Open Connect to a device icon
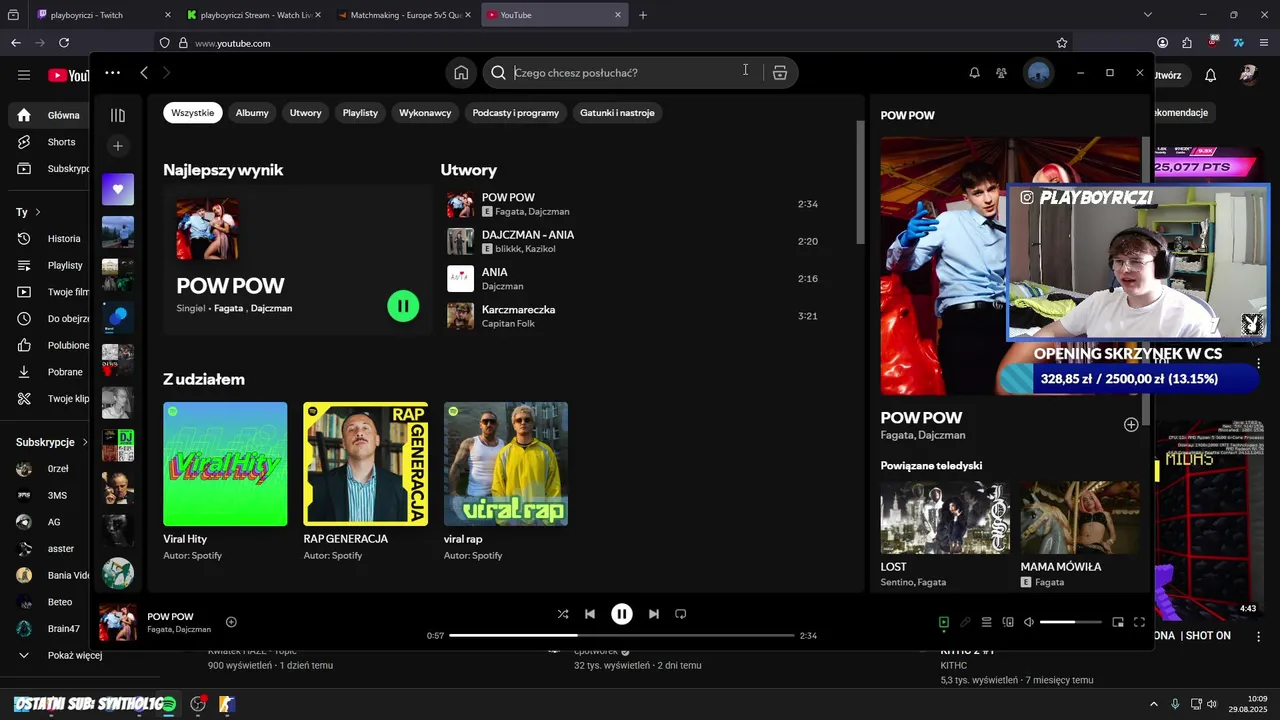This screenshot has height=720, width=1280. coord(1008,622)
